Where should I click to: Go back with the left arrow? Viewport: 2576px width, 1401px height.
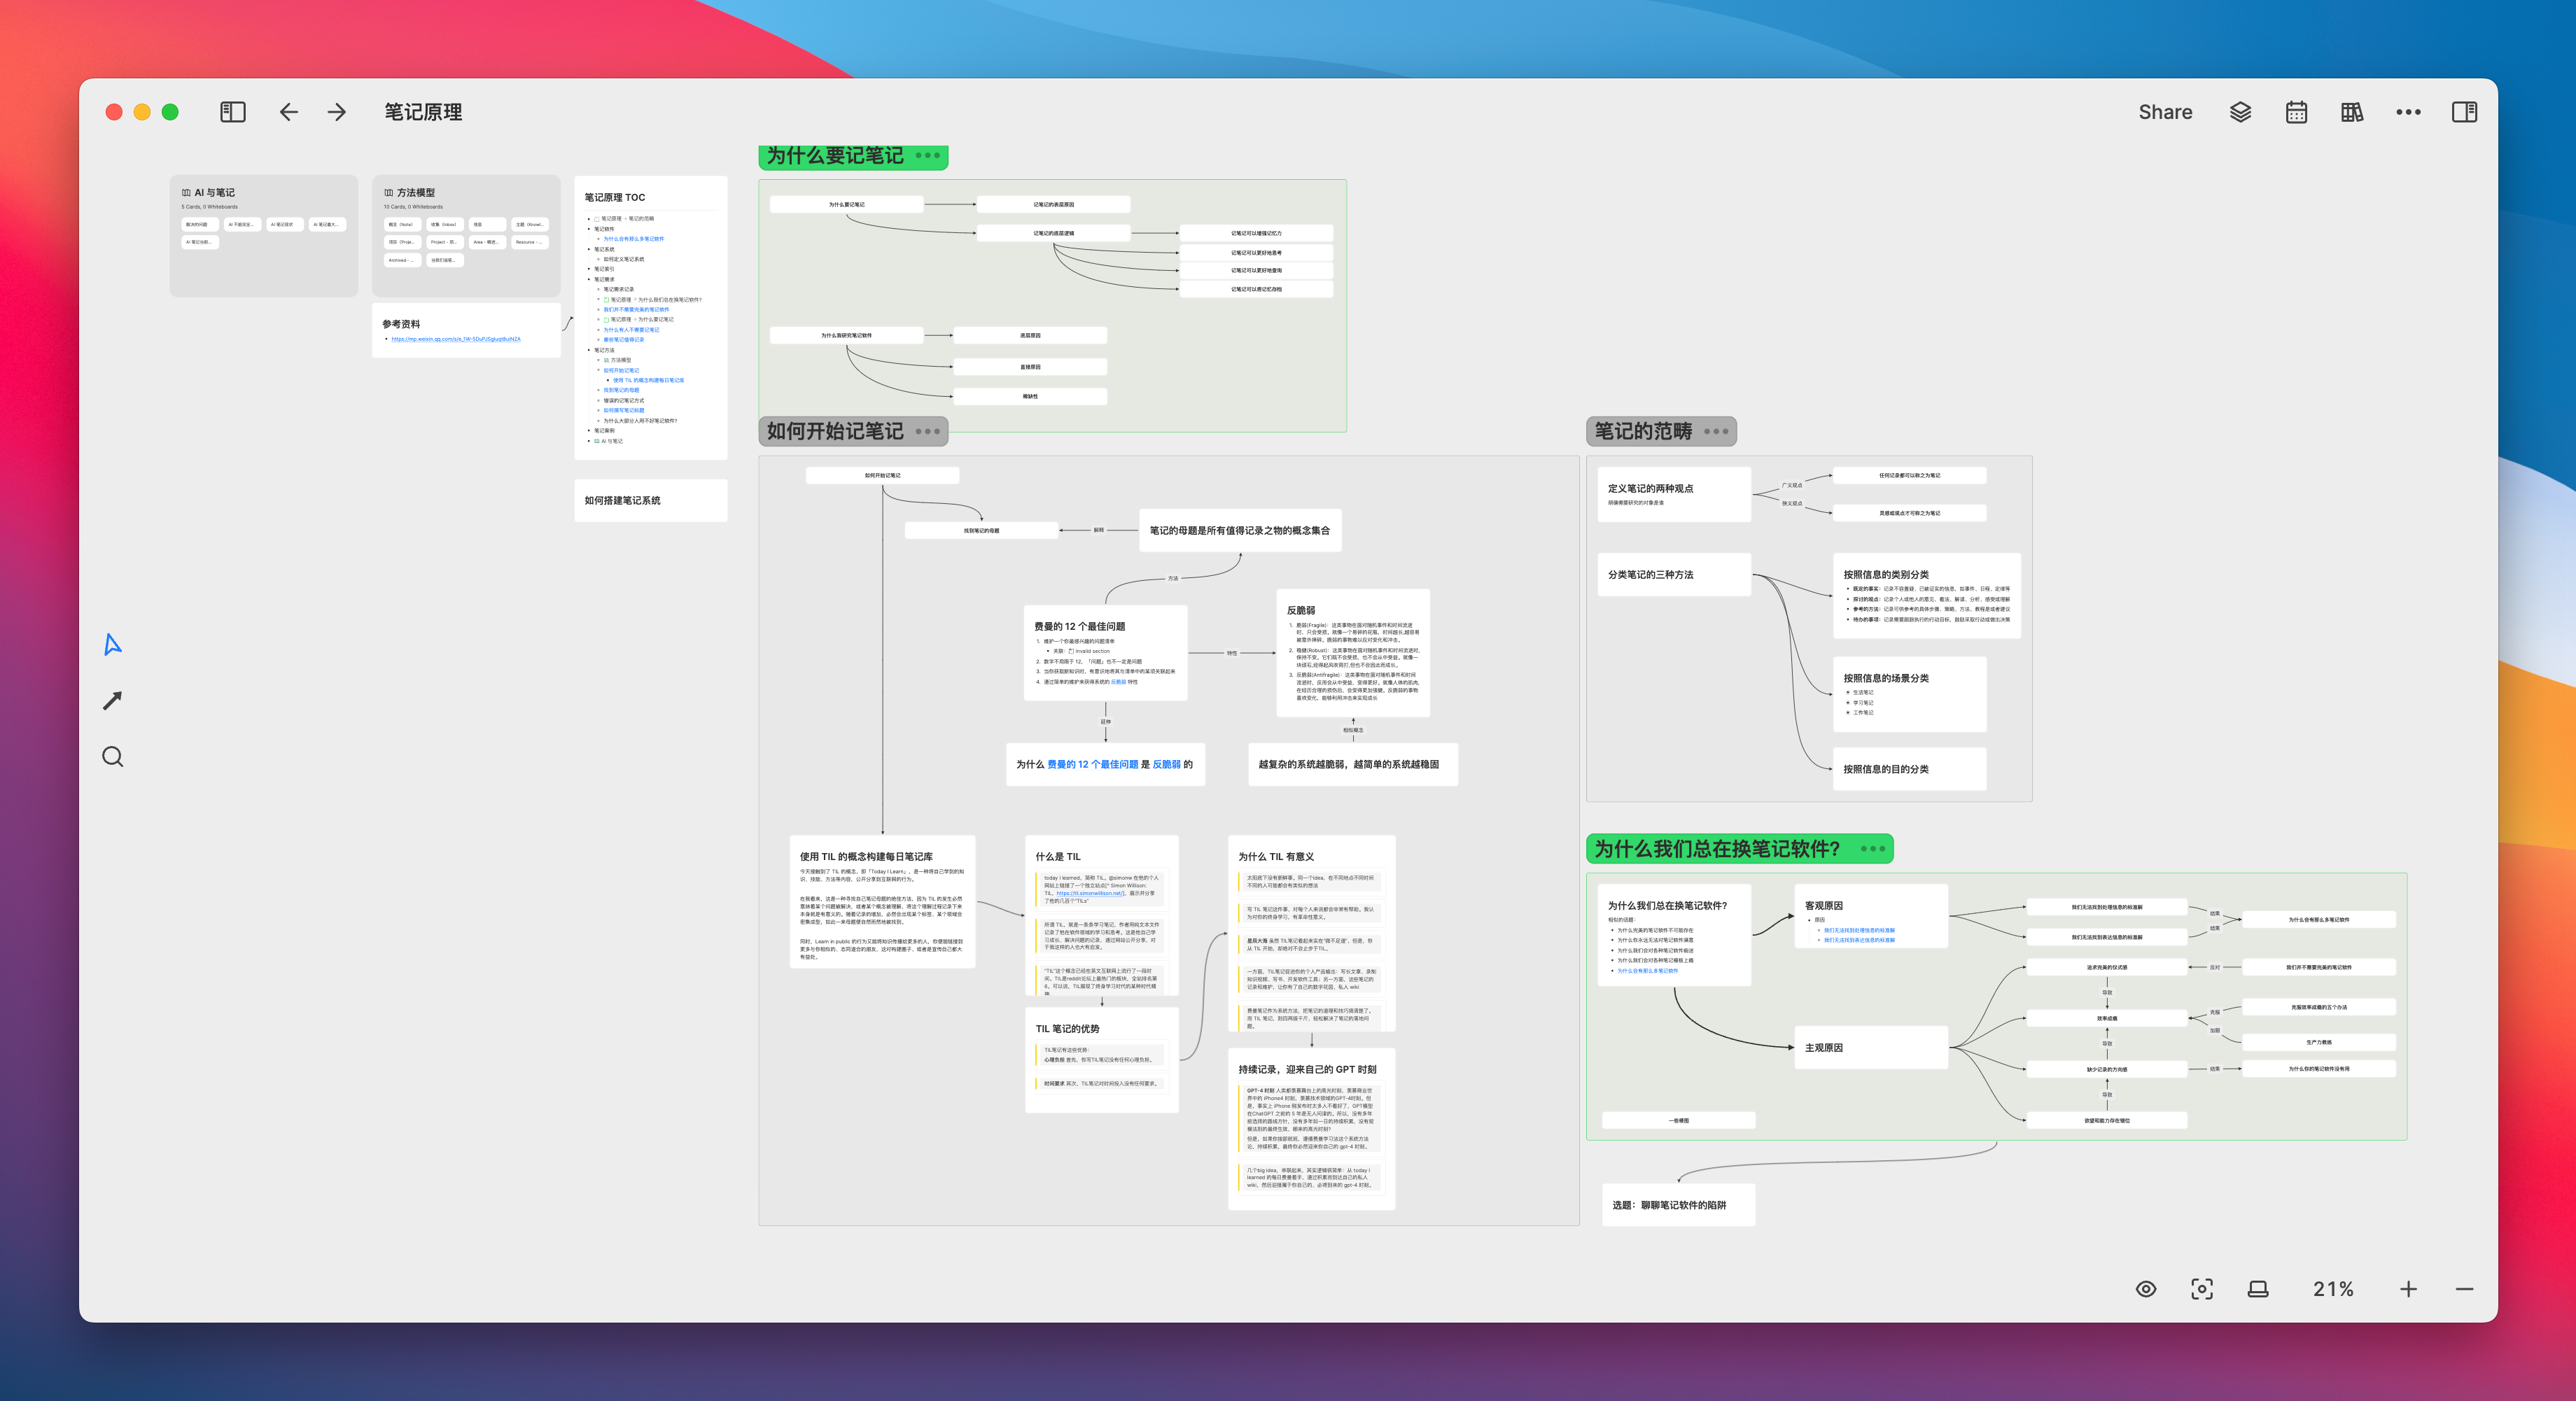pyautogui.click(x=288, y=112)
